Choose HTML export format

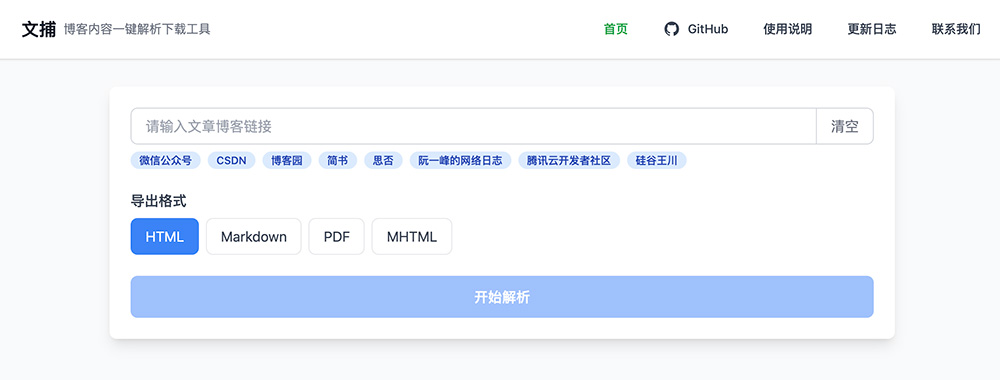(165, 237)
